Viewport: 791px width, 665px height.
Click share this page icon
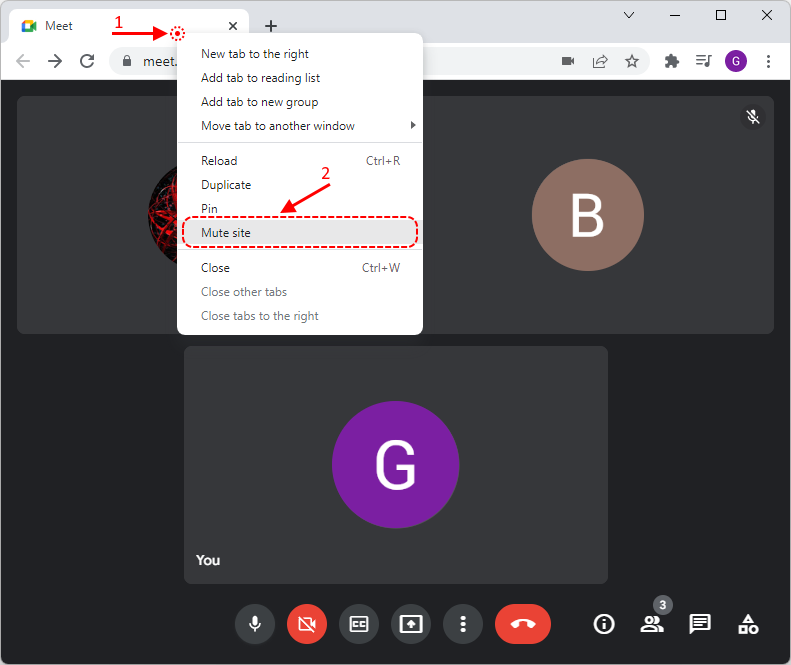[x=600, y=61]
